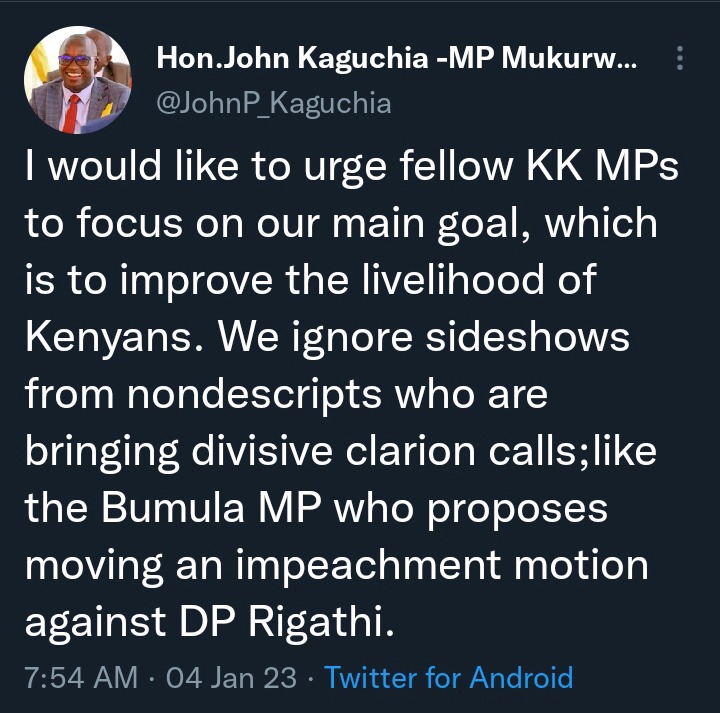Click the words "KK MPs" in tweet

pos(602,165)
